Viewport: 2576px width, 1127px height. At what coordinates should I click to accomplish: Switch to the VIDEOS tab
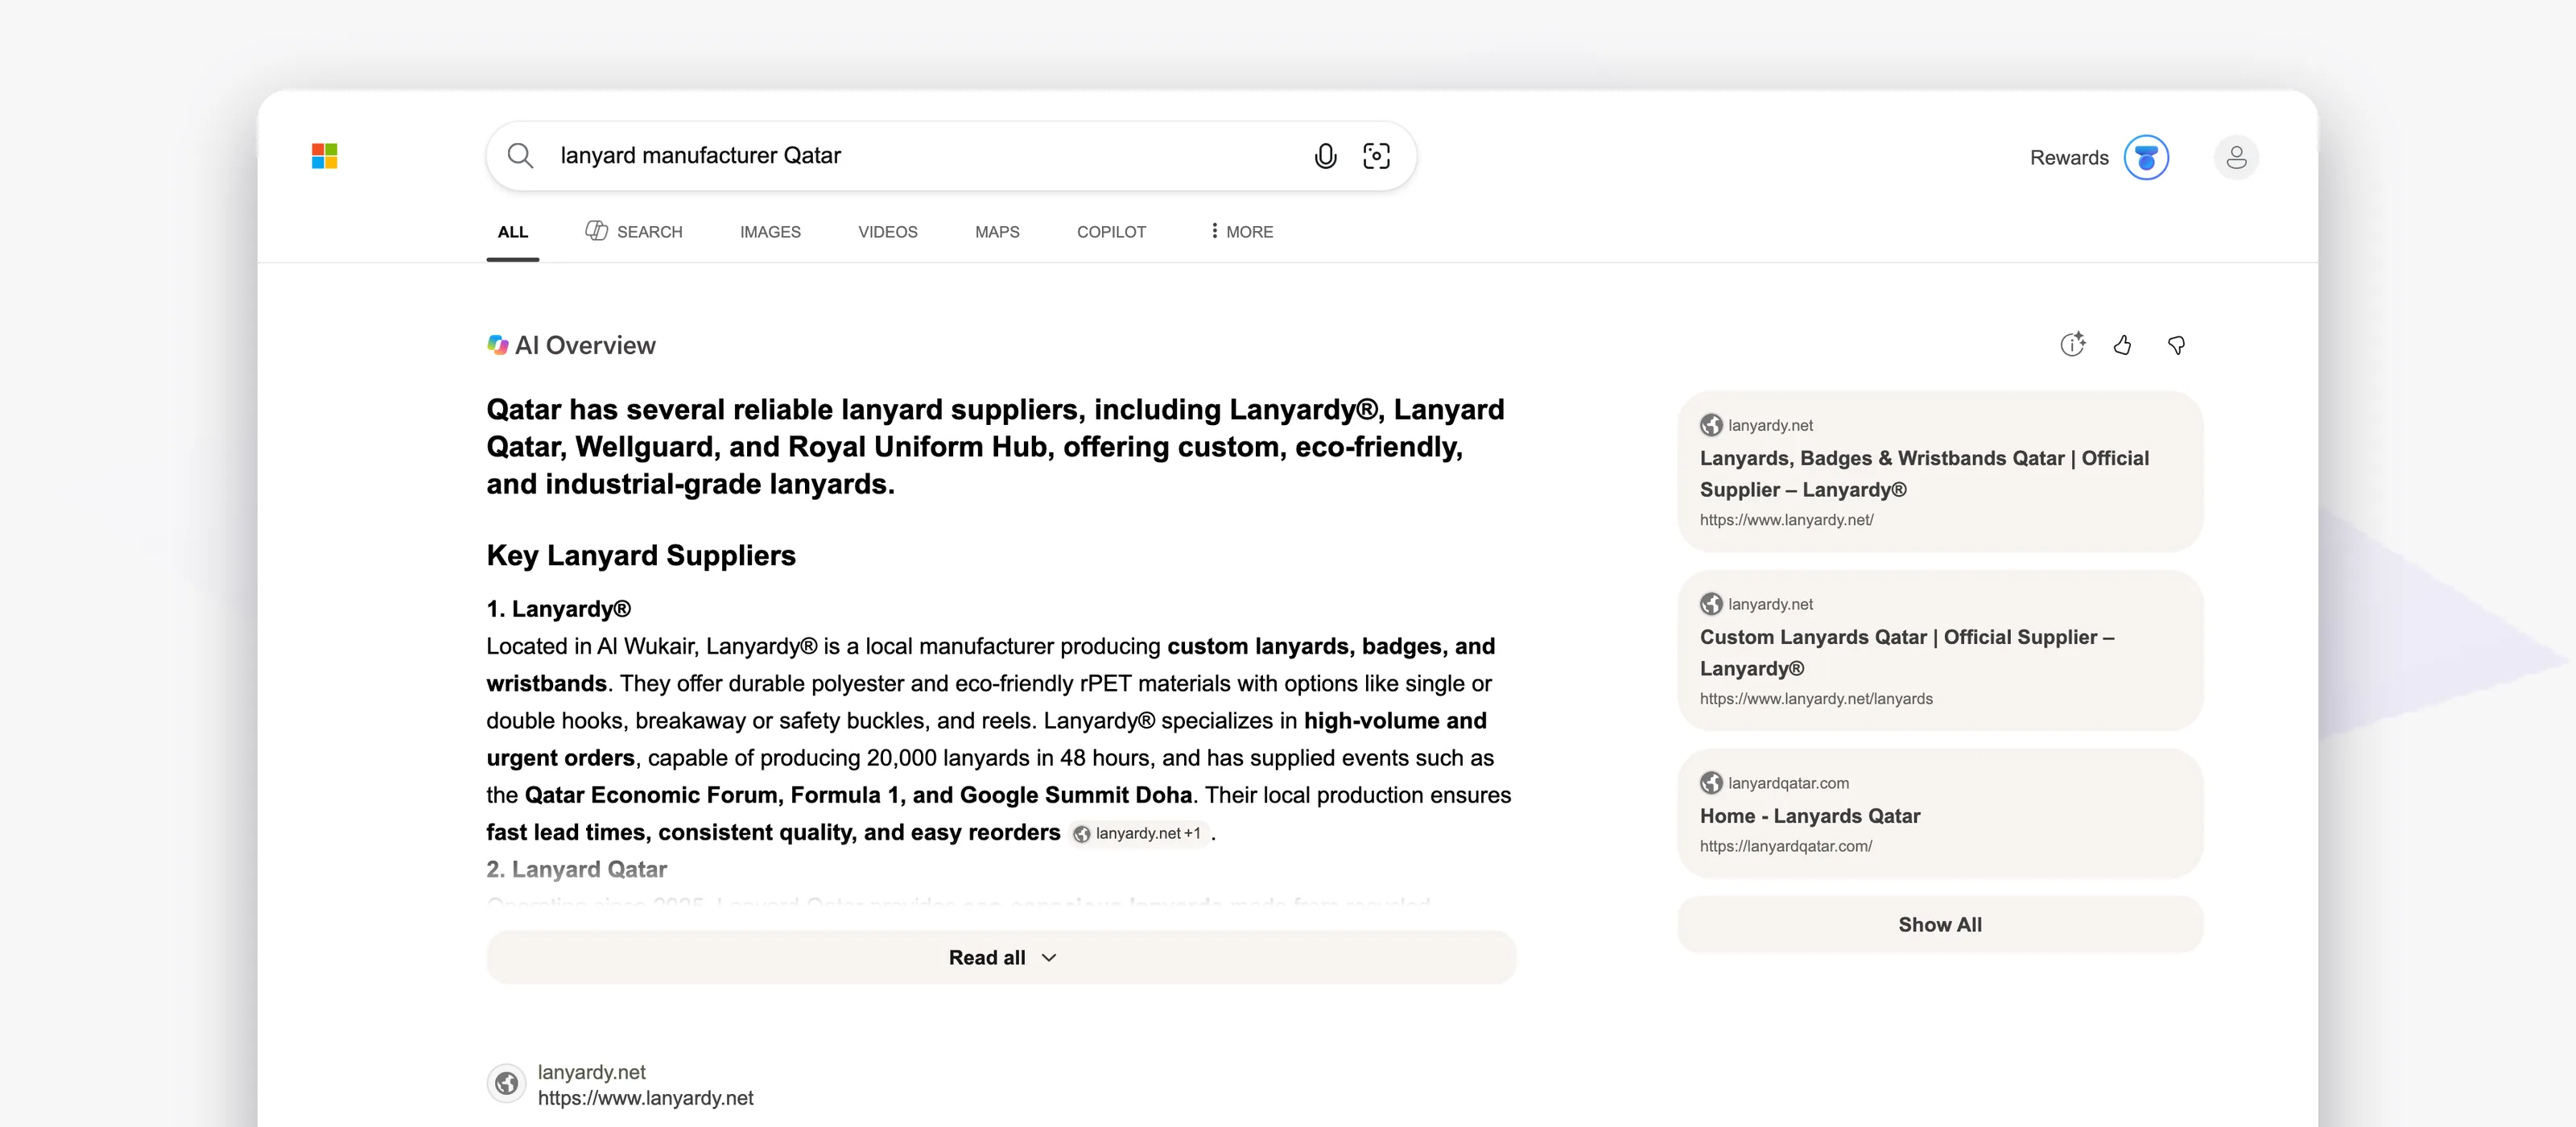(888, 232)
